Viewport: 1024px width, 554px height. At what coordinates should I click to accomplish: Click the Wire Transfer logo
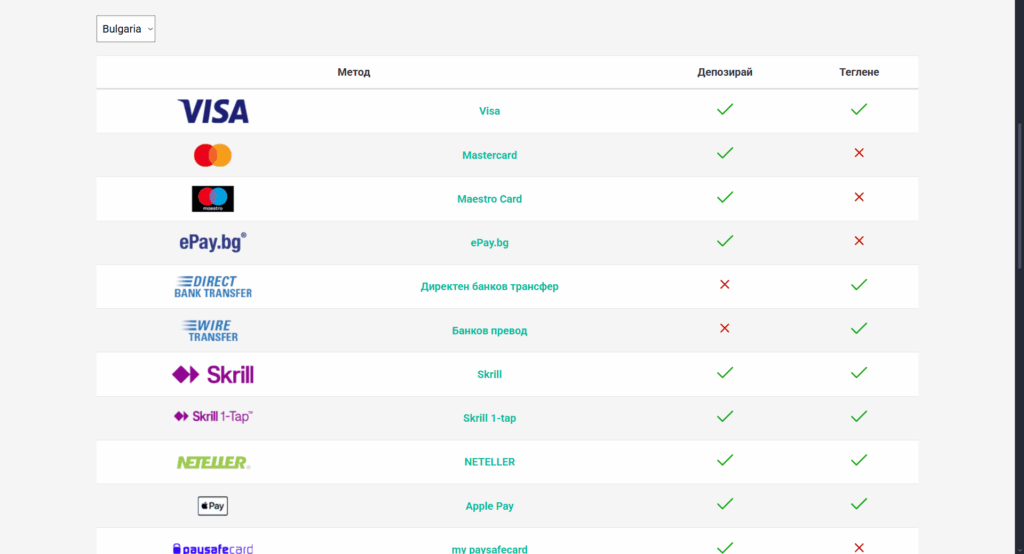213,330
